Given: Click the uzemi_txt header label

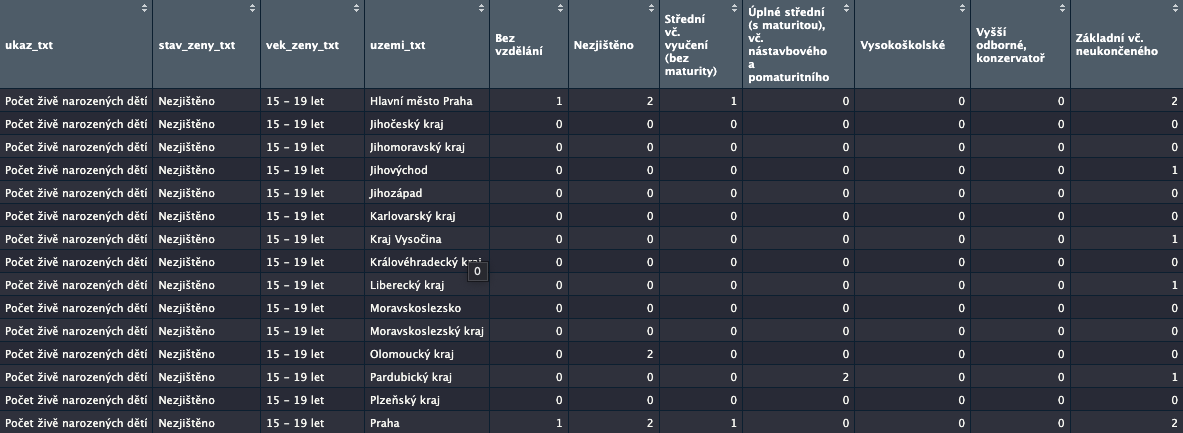Looking at the screenshot, I should pos(397,45).
